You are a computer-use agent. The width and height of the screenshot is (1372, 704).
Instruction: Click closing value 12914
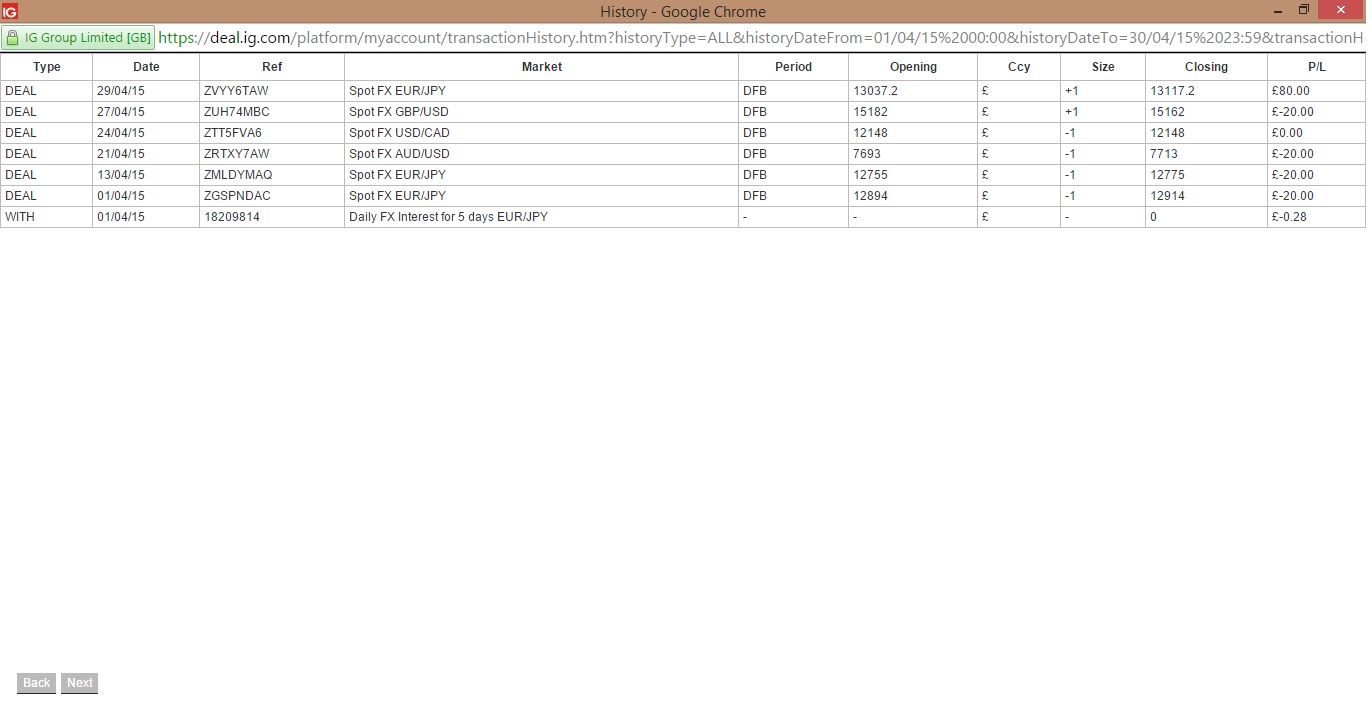pos(1168,196)
